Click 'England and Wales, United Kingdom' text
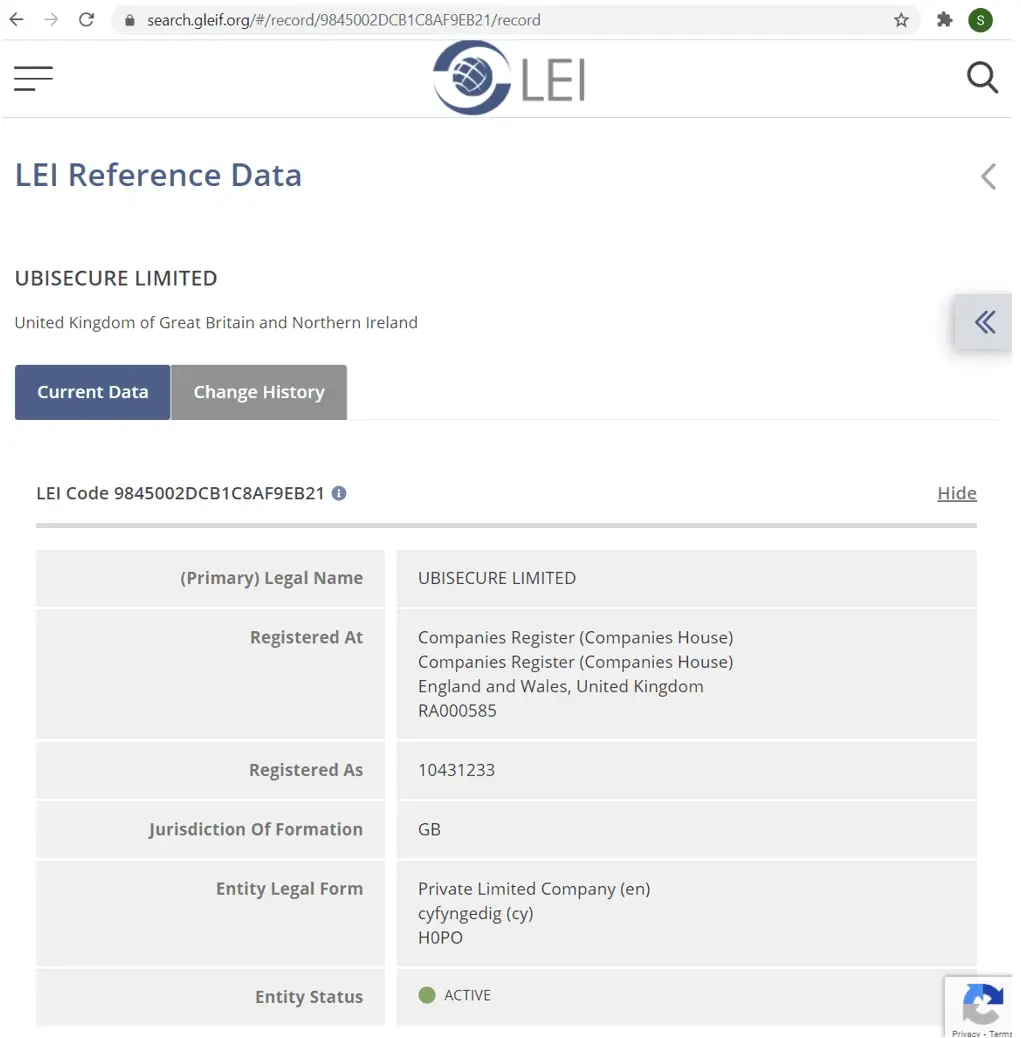Viewport: 1021px width, 1038px height. coord(561,686)
